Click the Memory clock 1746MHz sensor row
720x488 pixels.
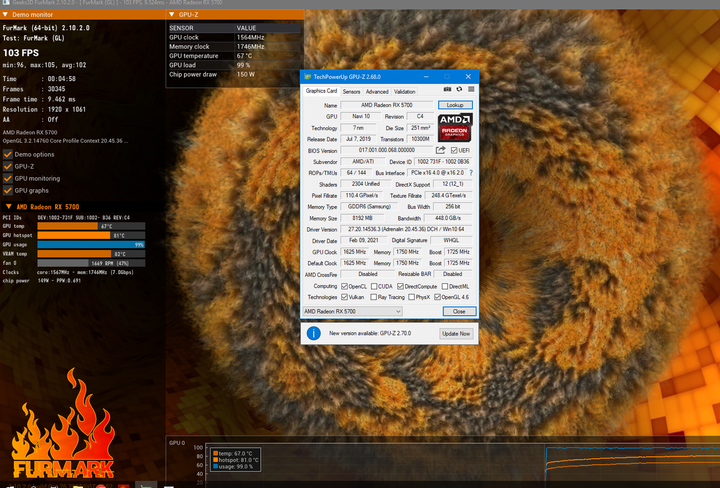[235, 46]
